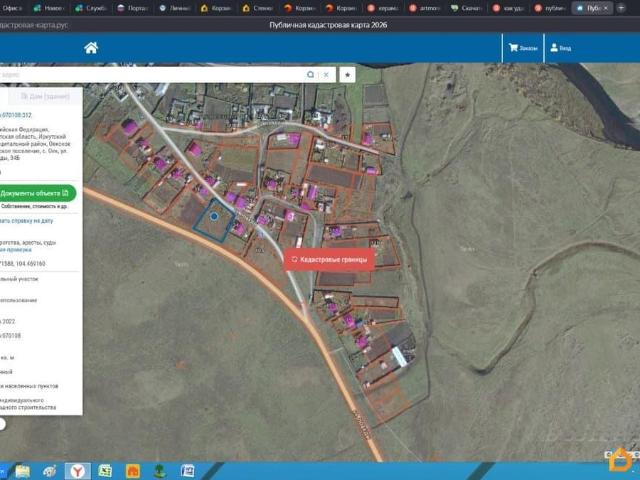Open File Explorer from the taskbar
Viewport: 640px width, 480px height.
pos(22,471)
